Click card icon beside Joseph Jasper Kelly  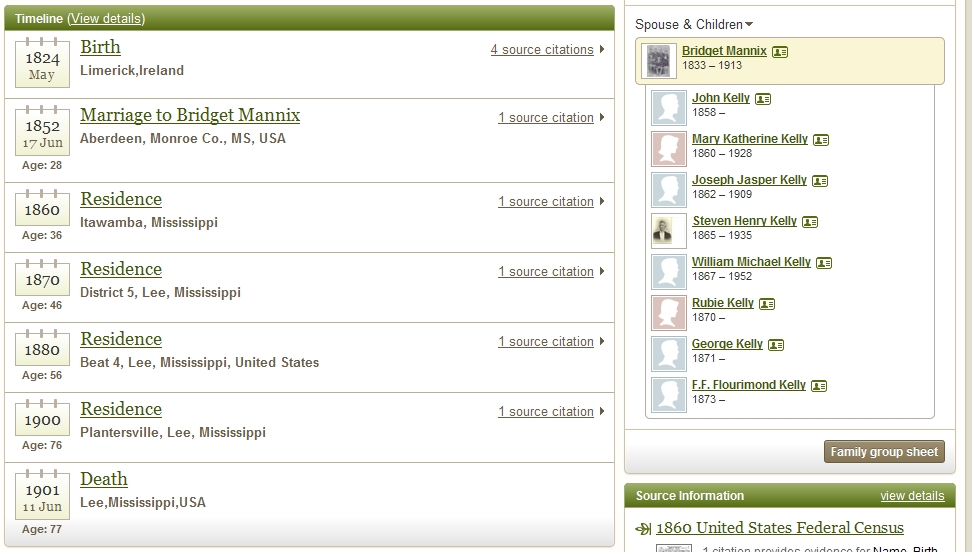pos(820,181)
